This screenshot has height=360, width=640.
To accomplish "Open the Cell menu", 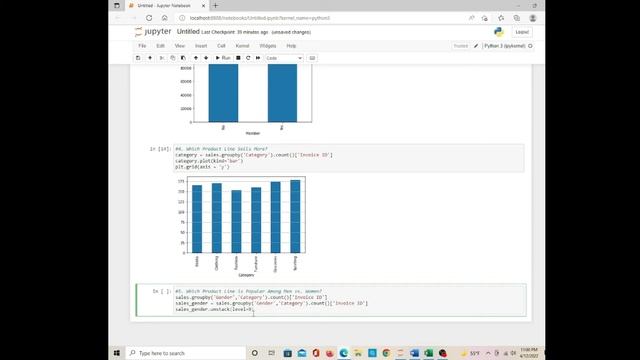I will (221, 46).
